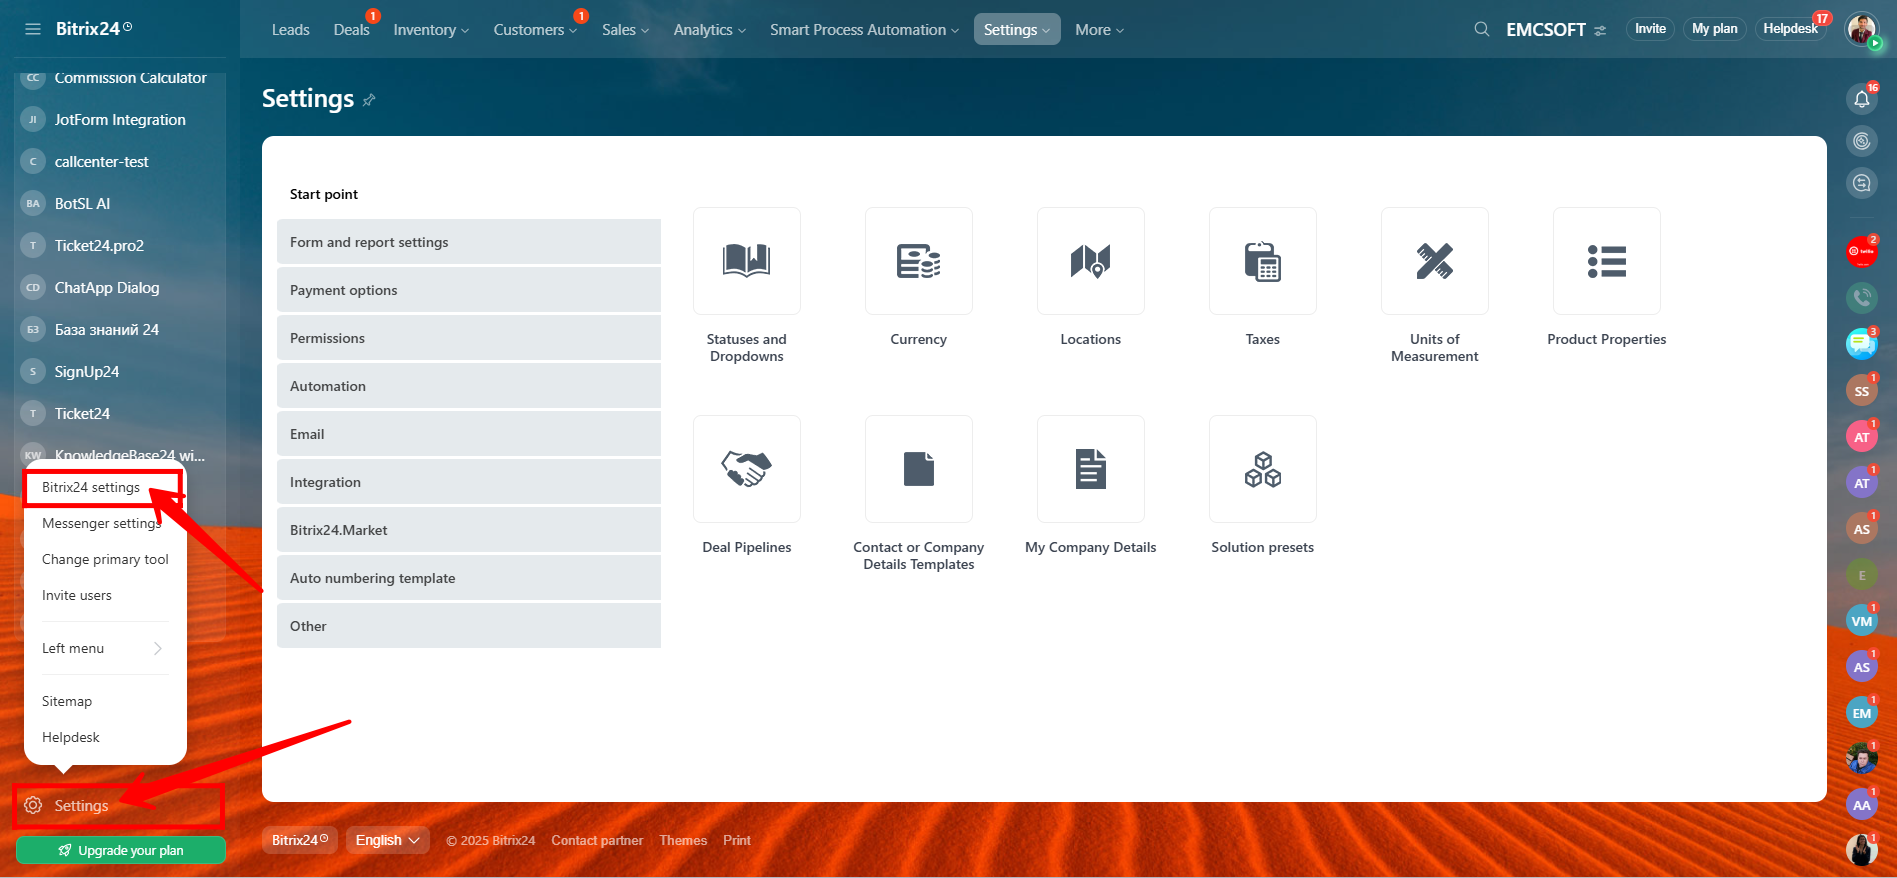Open the Solution presets cubes icon
Image resolution: width=1897 pixels, height=878 pixels.
pos(1263,469)
